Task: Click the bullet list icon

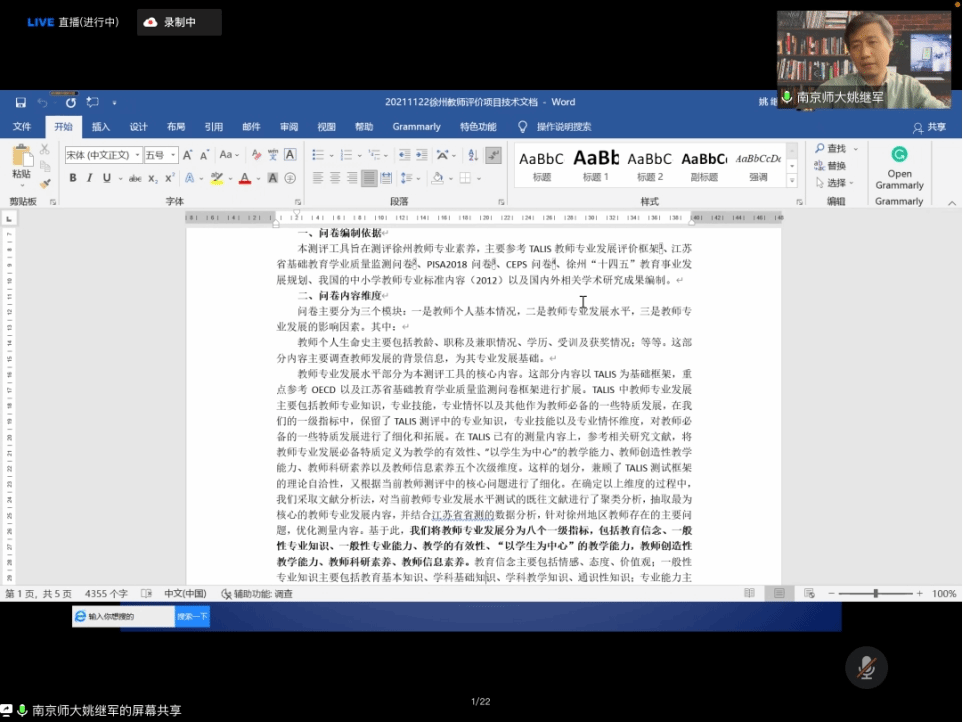Action: pos(317,155)
